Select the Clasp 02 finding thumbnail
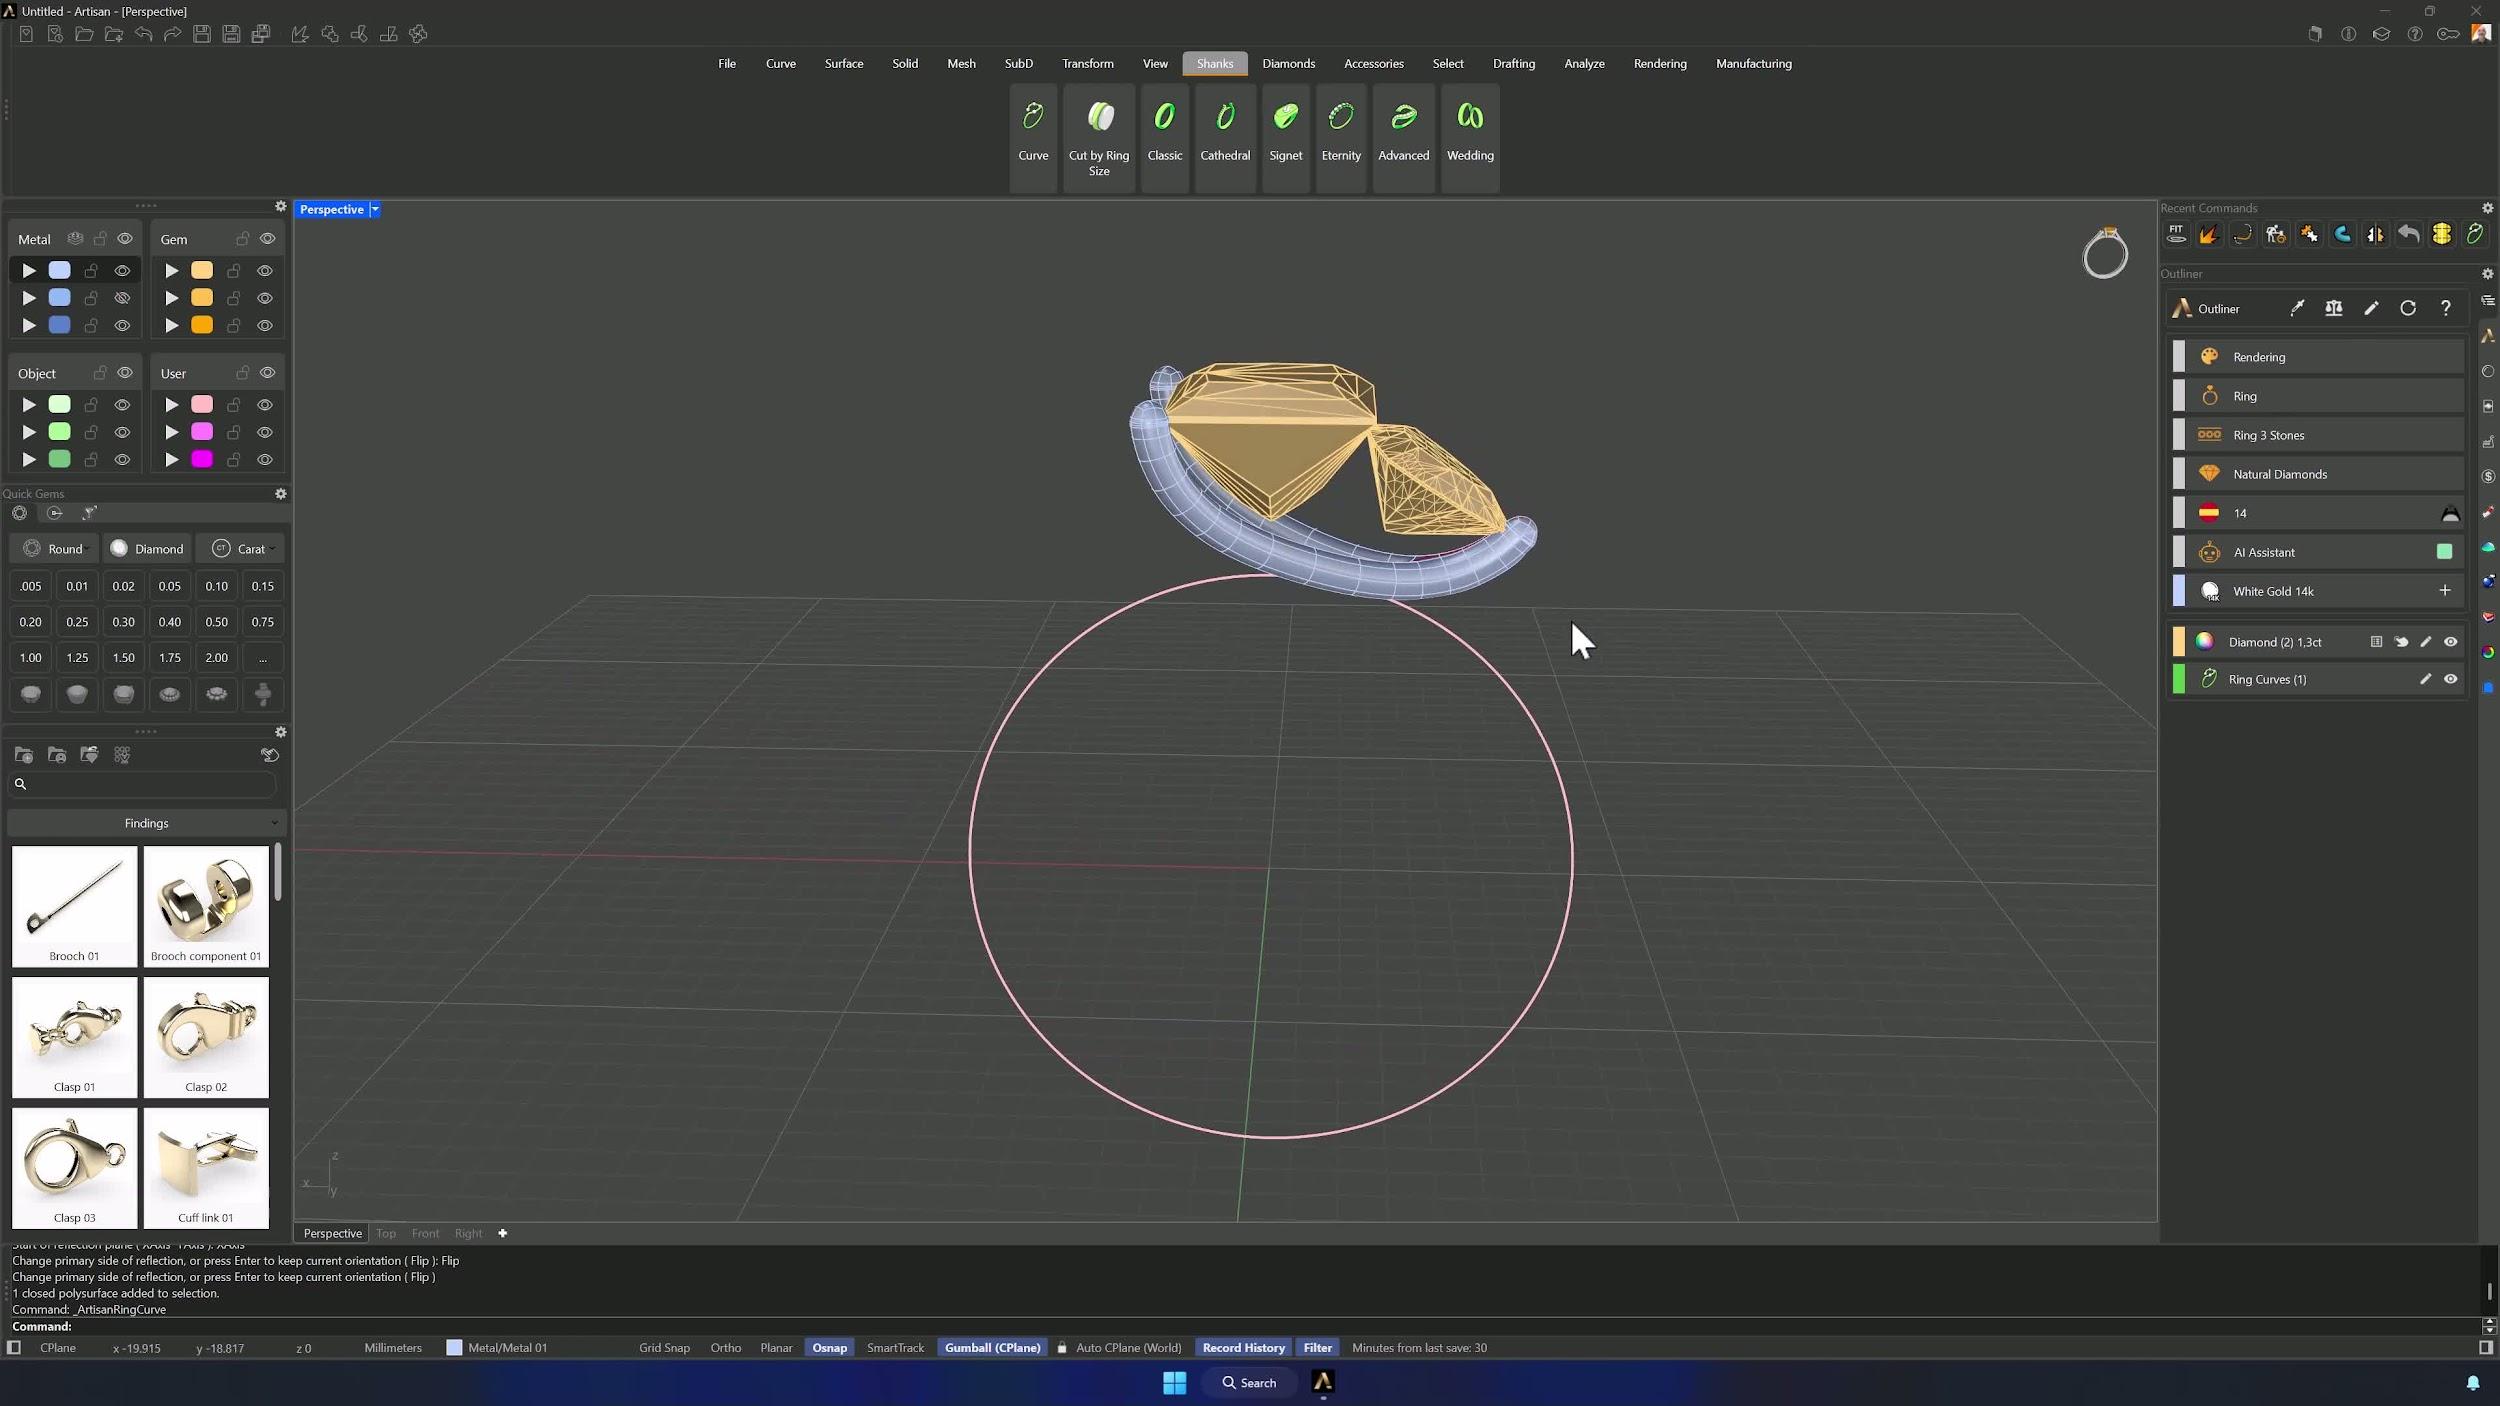Image resolution: width=2500 pixels, height=1406 pixels. pos(206,1037)
